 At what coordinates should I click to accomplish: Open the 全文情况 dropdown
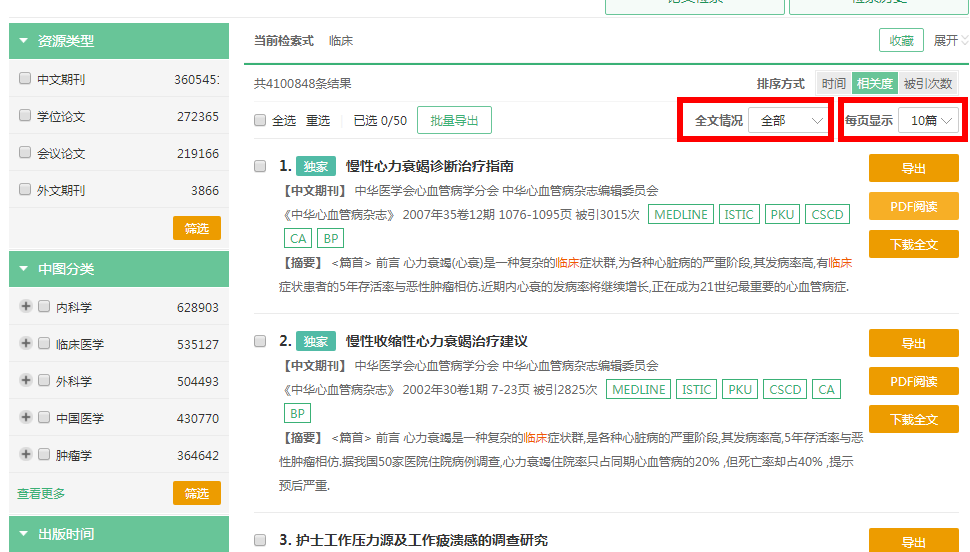(789, 121)
